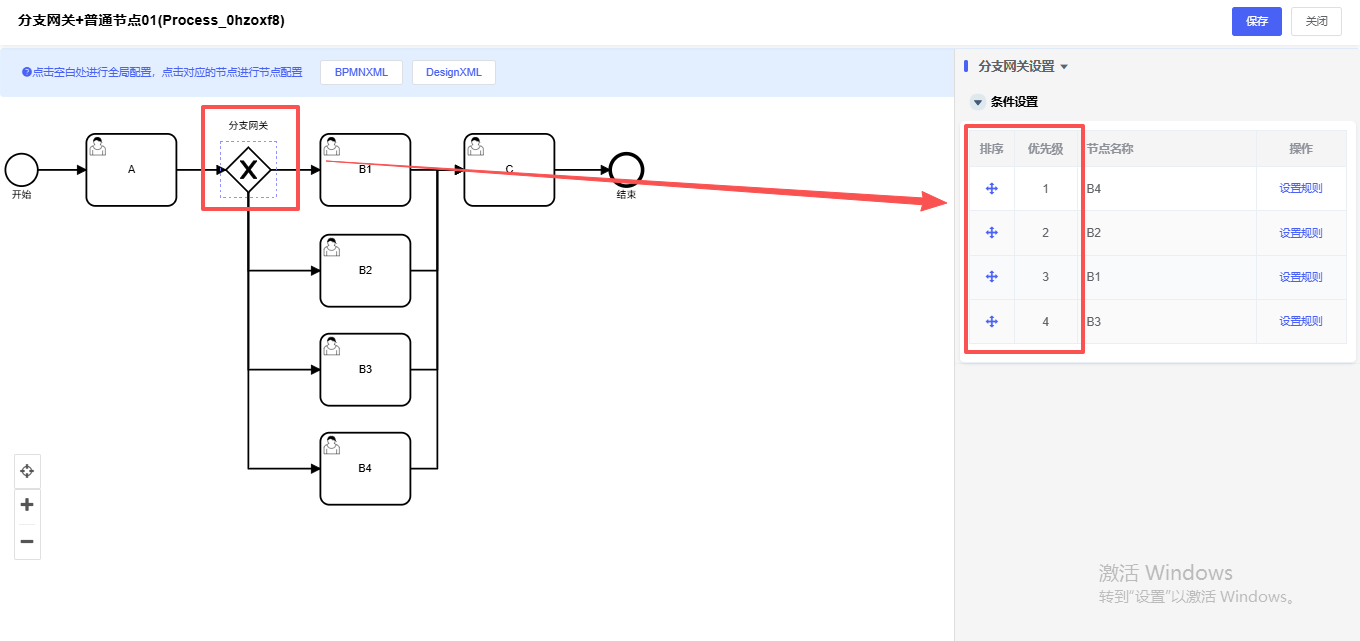Collapse the 条件设置 section
Screen dimensions: 1360x641
[x=978, y=102]
